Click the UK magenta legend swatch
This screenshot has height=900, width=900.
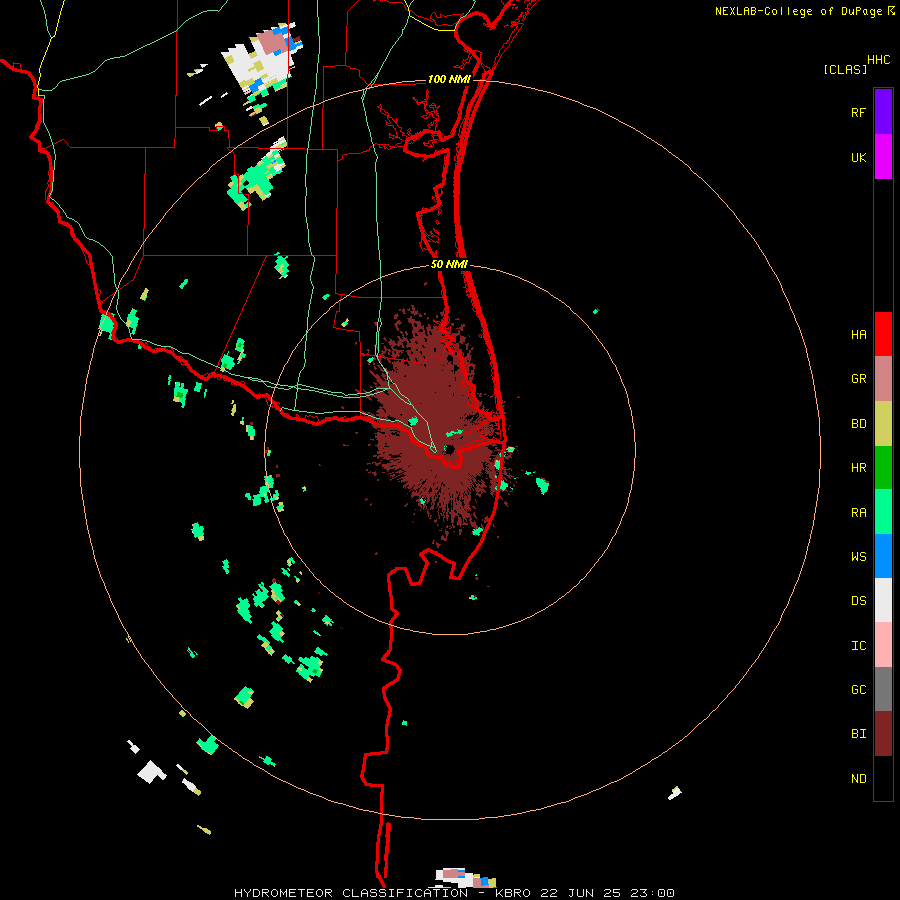tap(883, 157)
